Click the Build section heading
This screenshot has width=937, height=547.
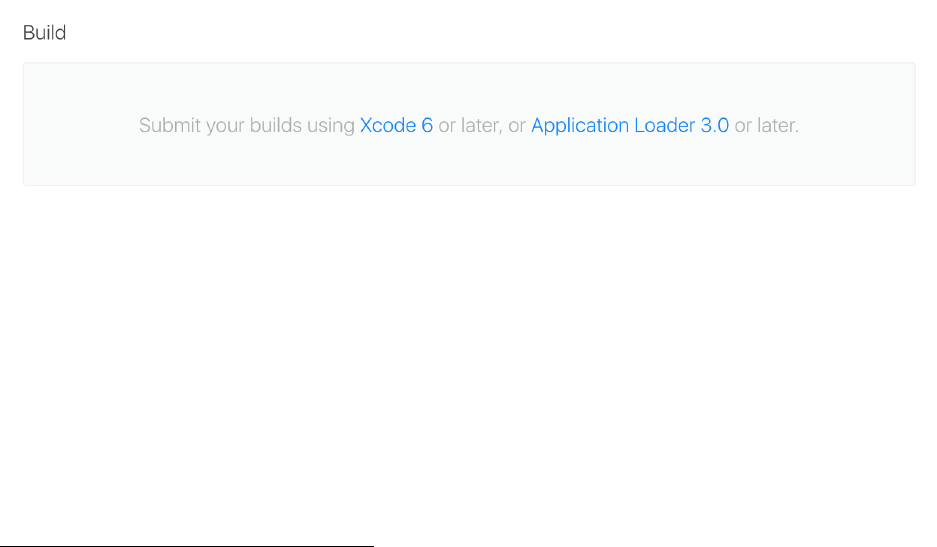45,33
